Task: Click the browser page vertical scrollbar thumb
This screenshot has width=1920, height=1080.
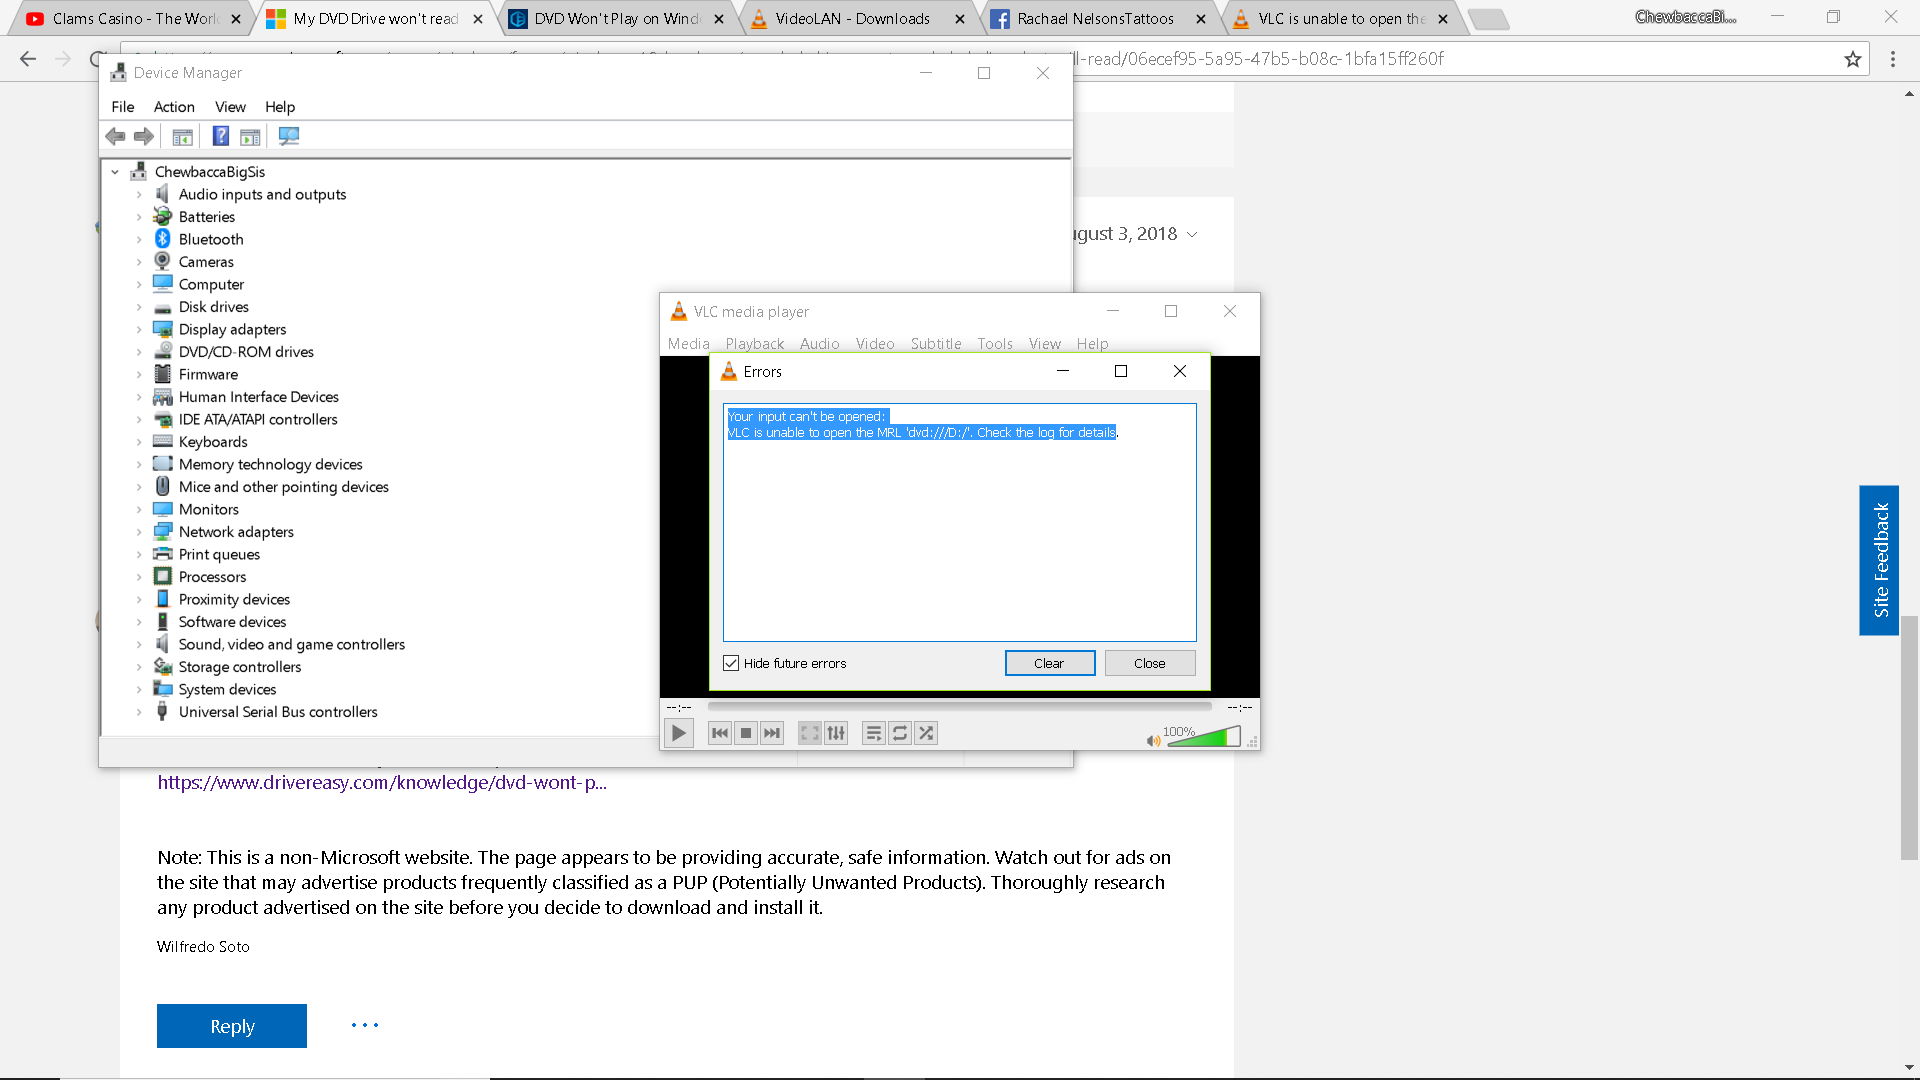Action: click(1909, 738)
